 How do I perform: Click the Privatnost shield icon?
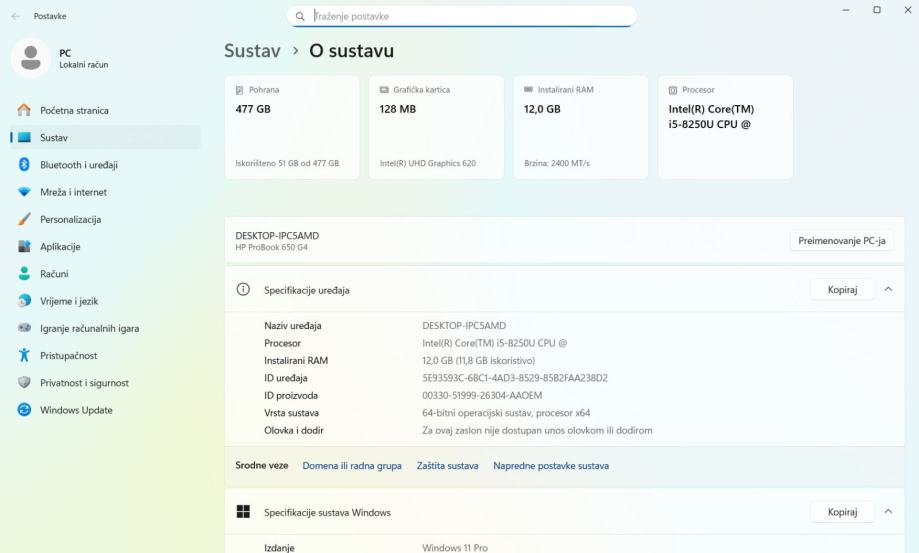pyautogui.click(x=24, y=383)
